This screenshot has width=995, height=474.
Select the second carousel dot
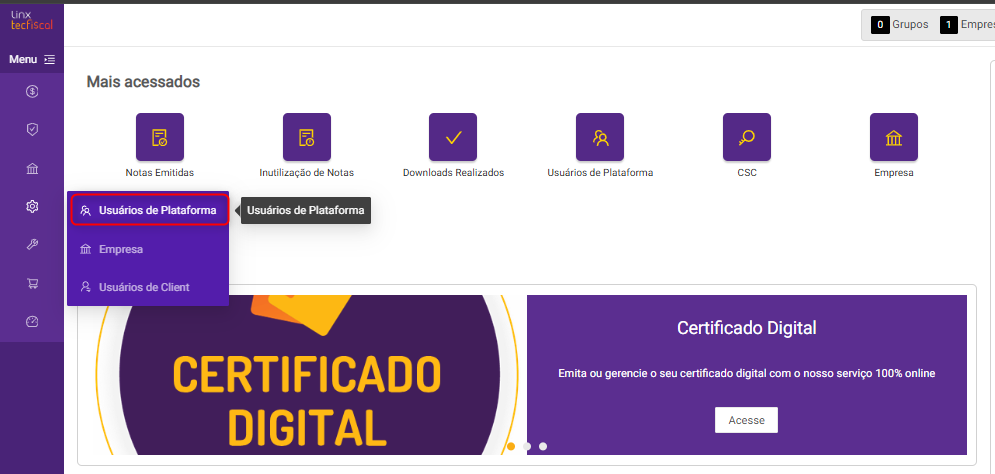527,446
